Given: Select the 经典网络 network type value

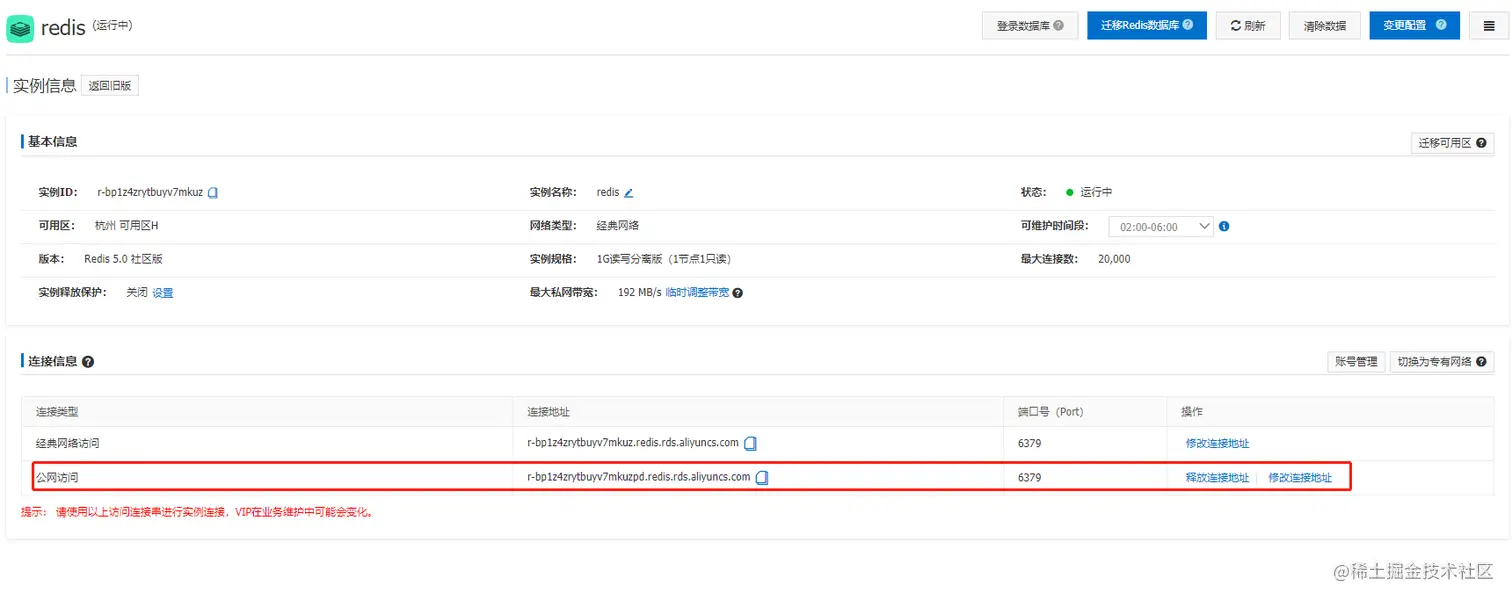Looking at the screenshot, I should [x=617, y=226].
